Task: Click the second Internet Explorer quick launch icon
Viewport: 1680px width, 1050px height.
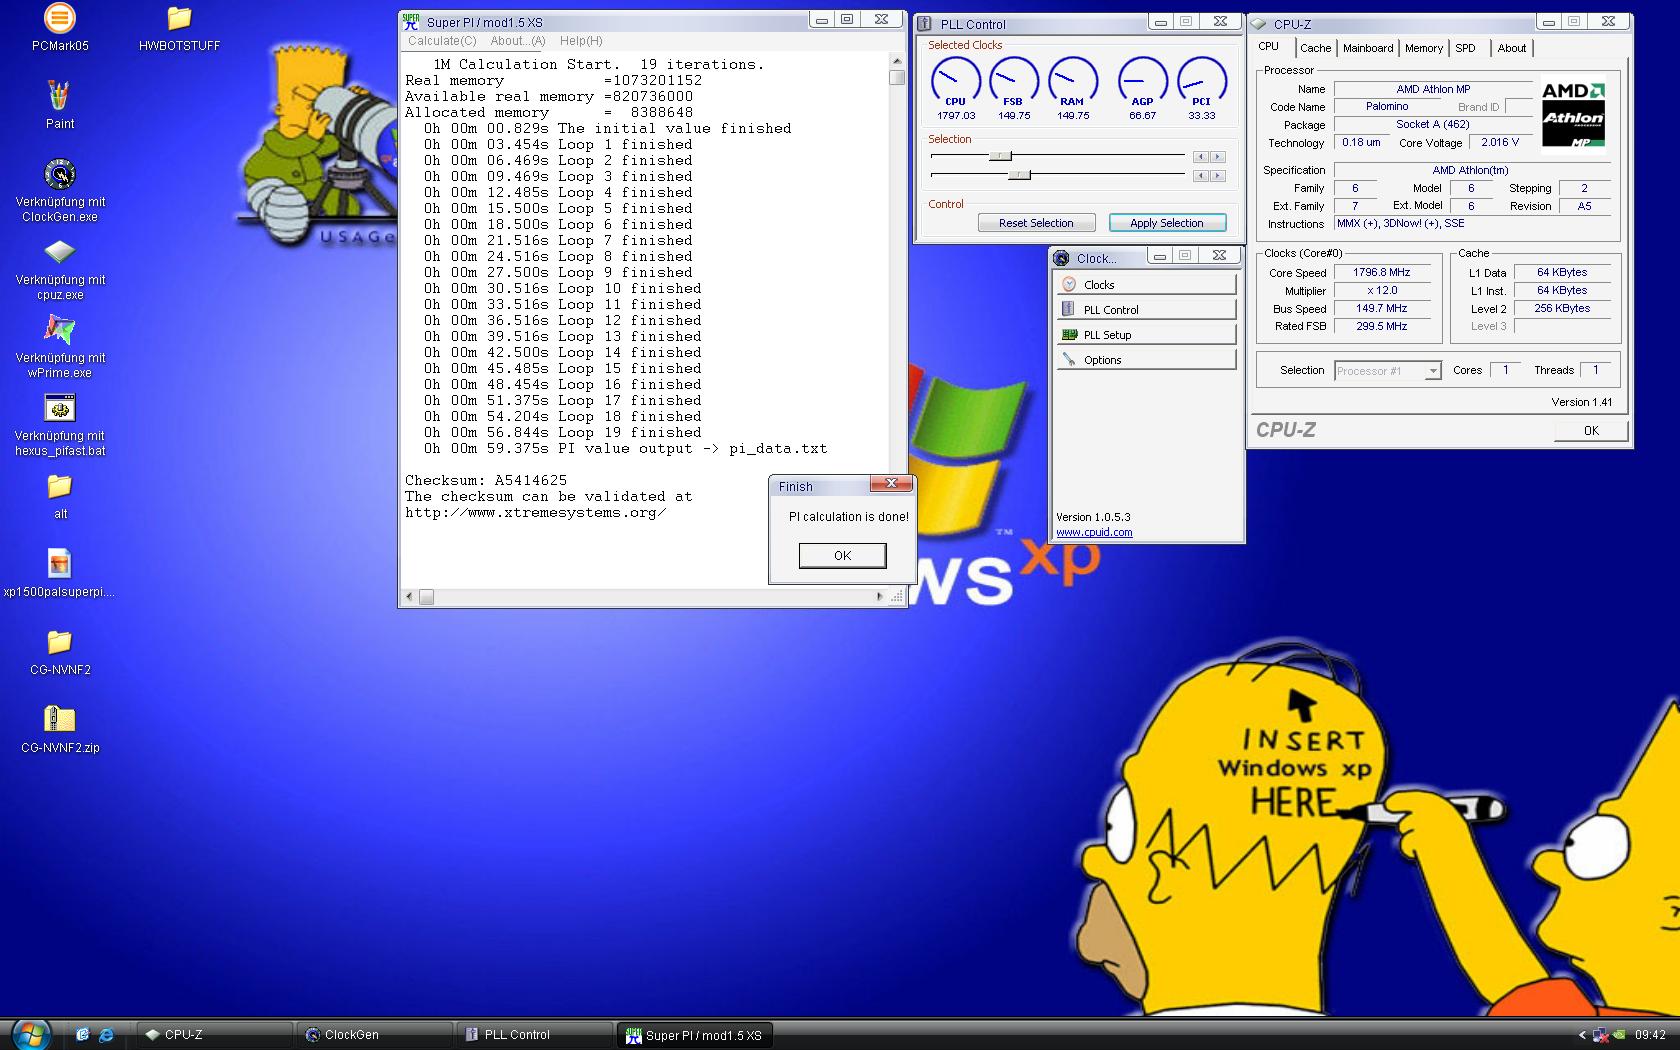Action: [105, 1035]
